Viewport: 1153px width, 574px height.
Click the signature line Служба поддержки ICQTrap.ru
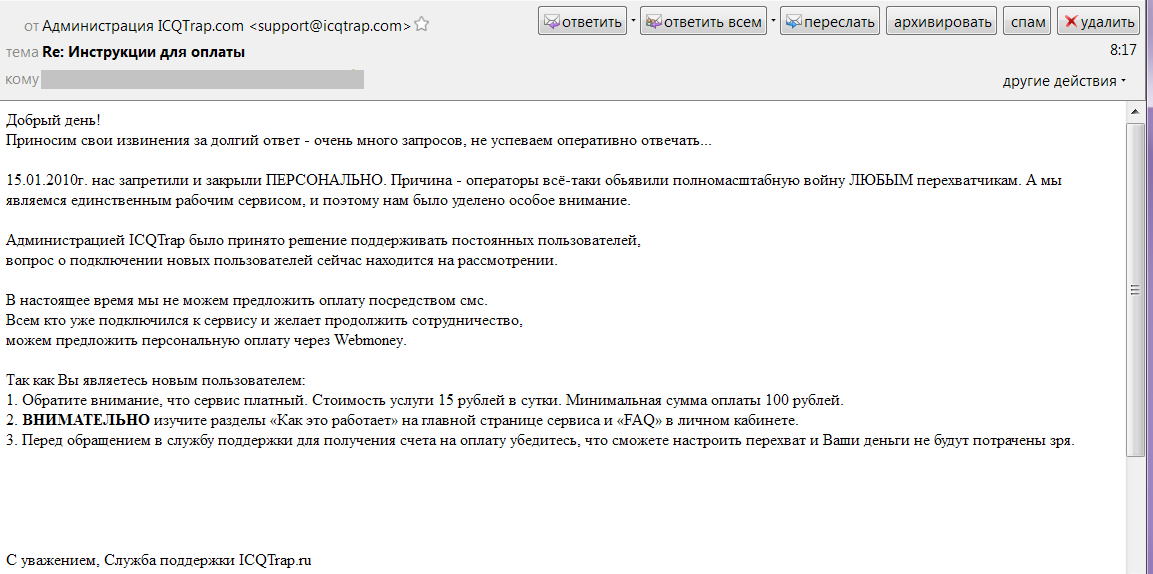tap(208, 560)
